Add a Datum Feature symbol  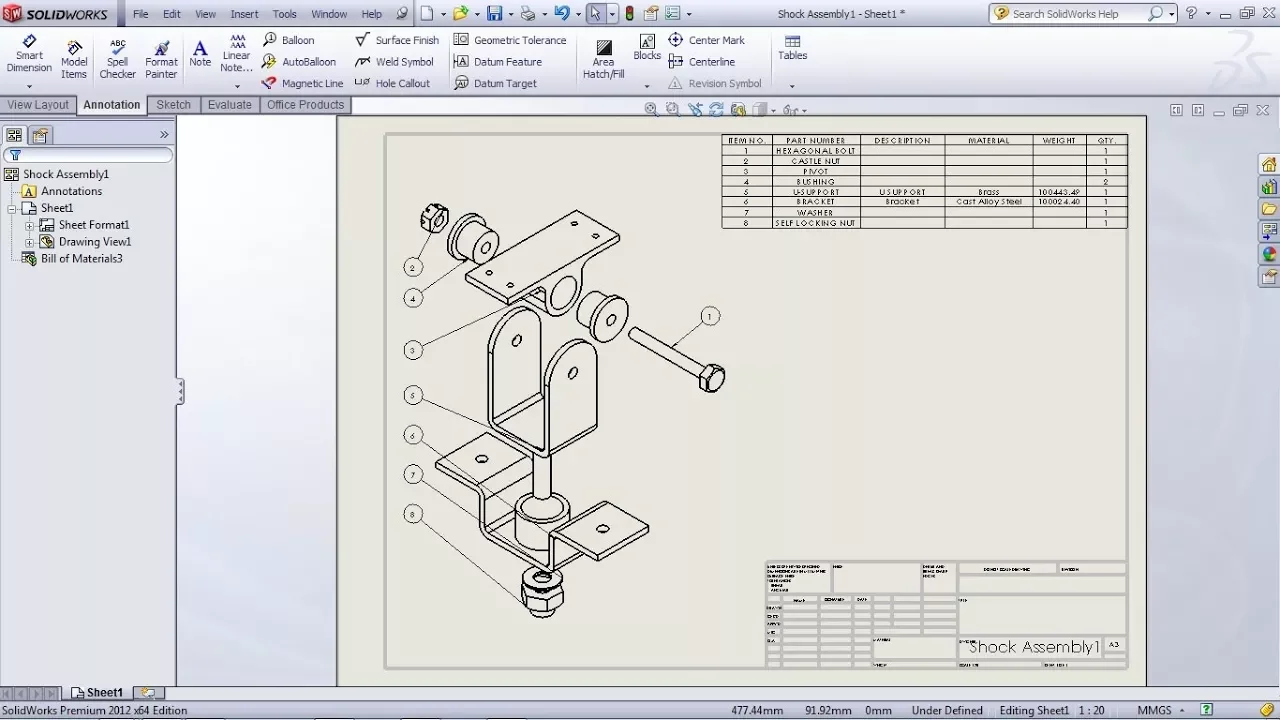click(497, 62)
